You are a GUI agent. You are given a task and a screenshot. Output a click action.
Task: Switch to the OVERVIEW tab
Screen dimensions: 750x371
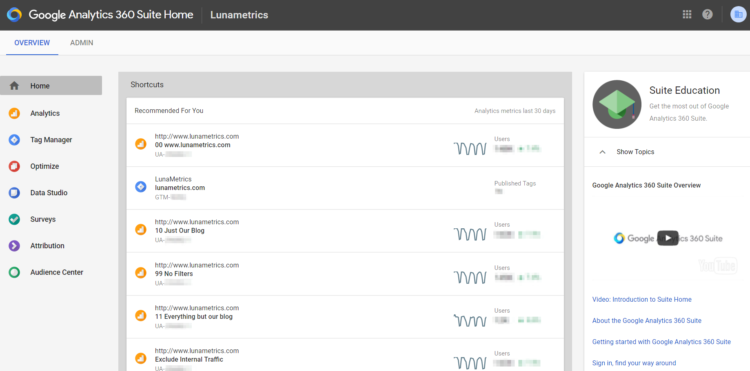click(x=32, y=43)
